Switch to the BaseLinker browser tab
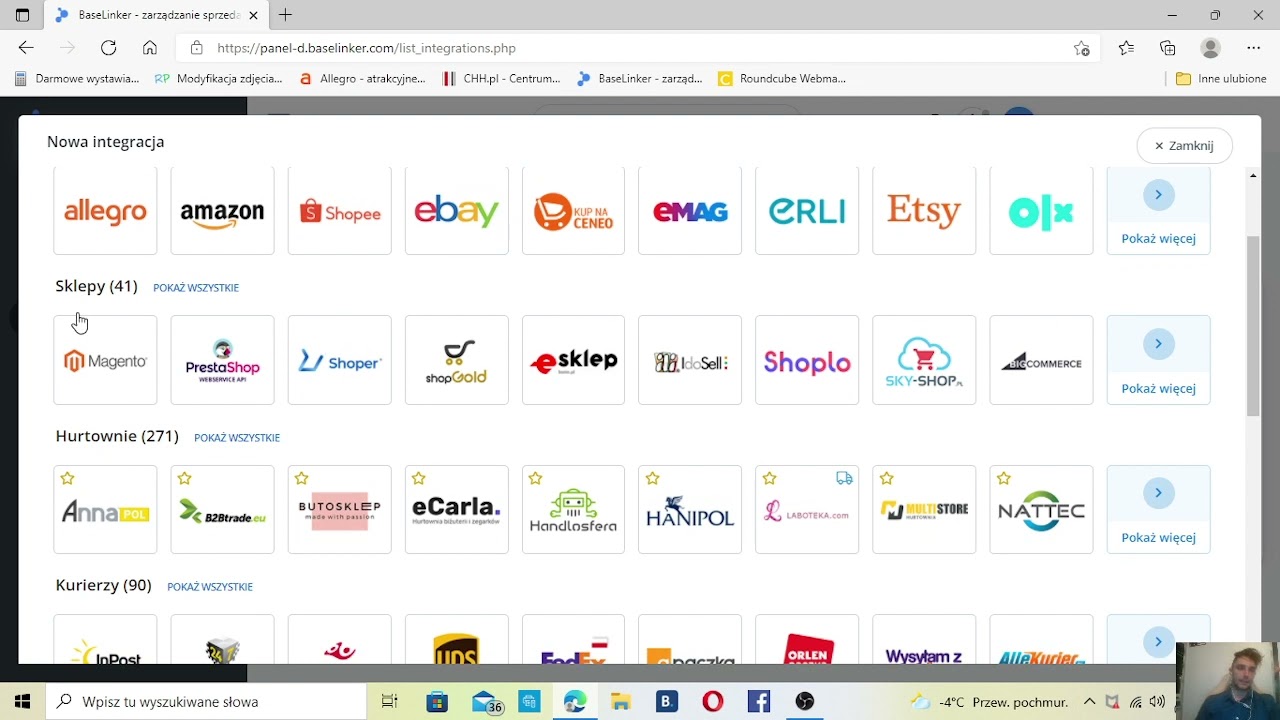Image resolution: width=1280 pixels, height=720 pixels. coord(156,15)
